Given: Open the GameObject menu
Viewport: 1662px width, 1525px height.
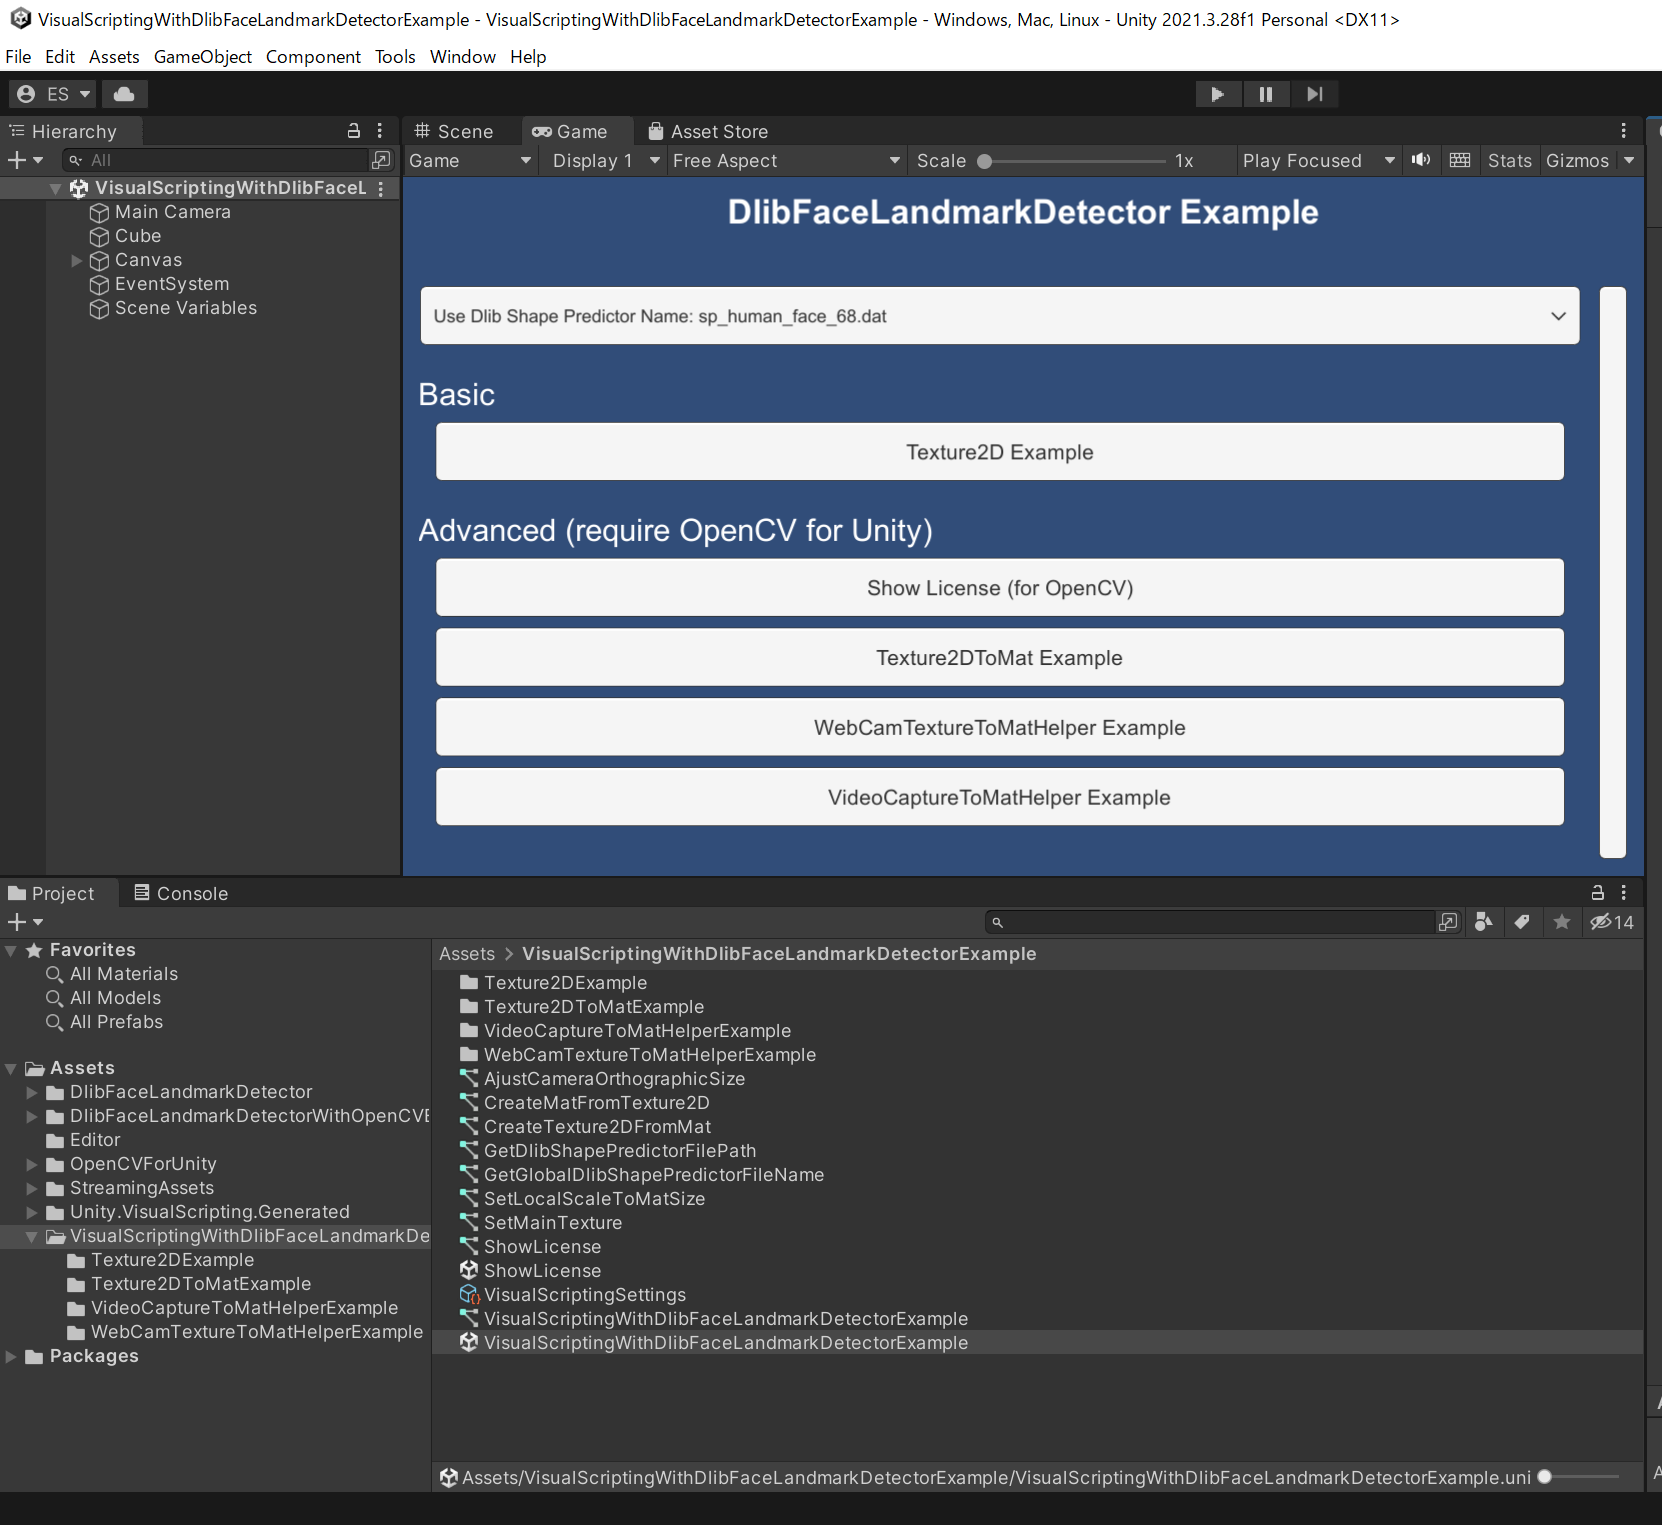Looking at the screenshot, I should coord(203,57).
